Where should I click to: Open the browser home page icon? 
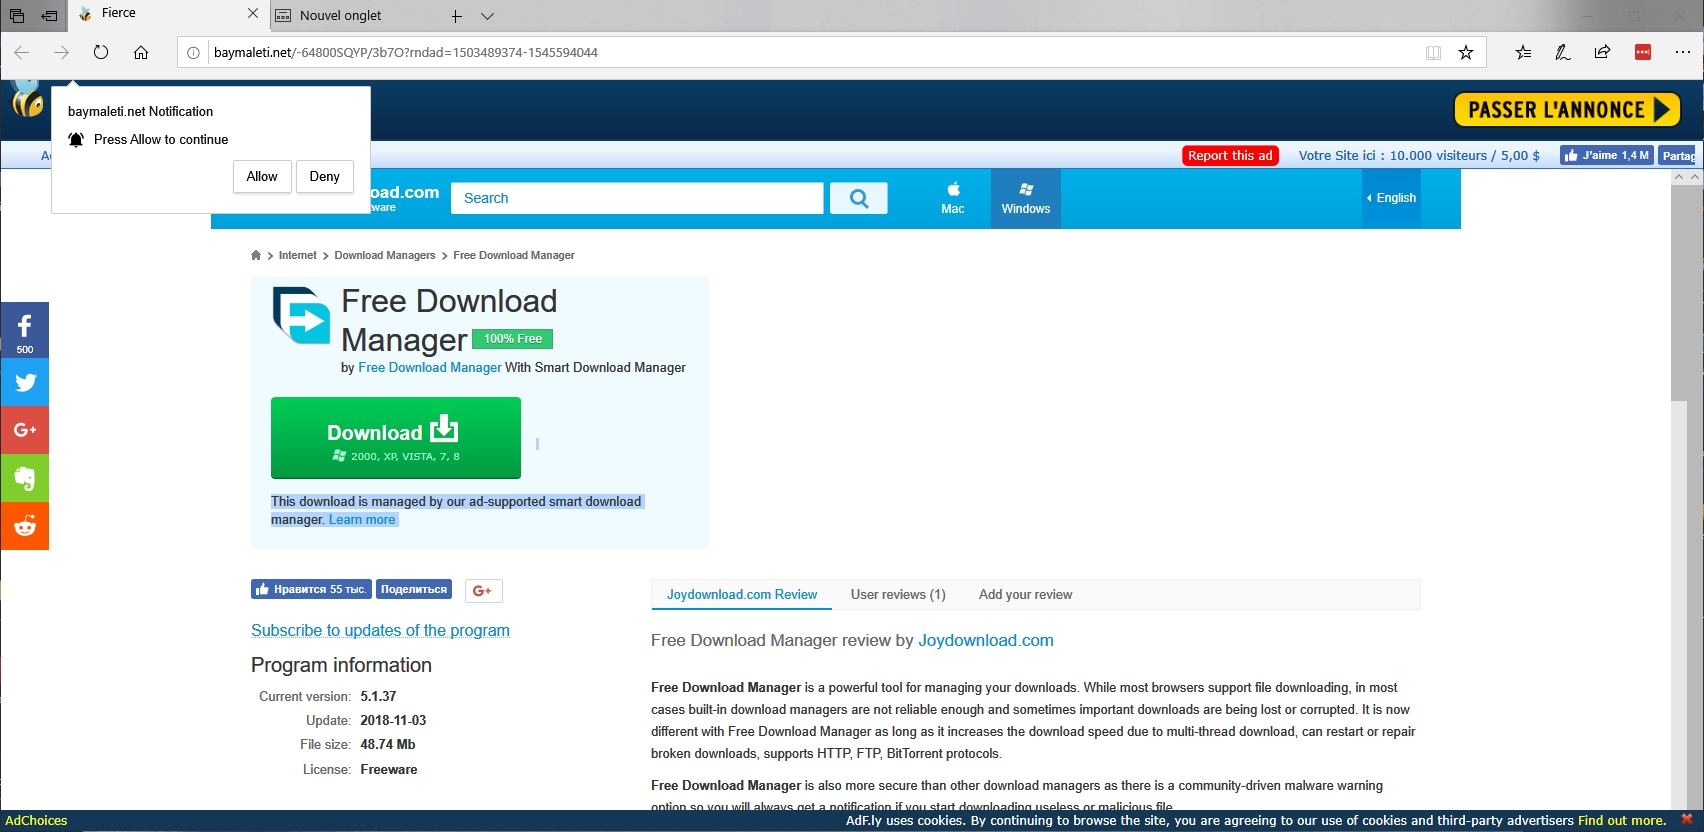(x=141, y=52)
